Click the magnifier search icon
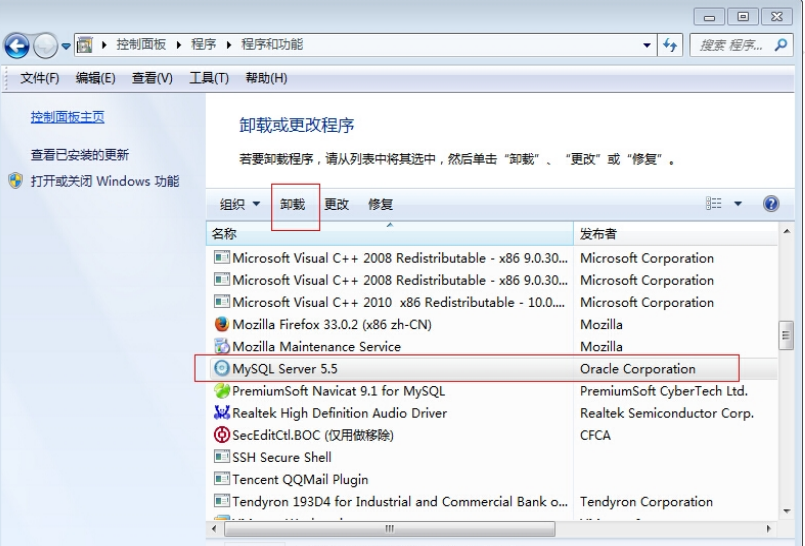805x546 pixels. 781,45
